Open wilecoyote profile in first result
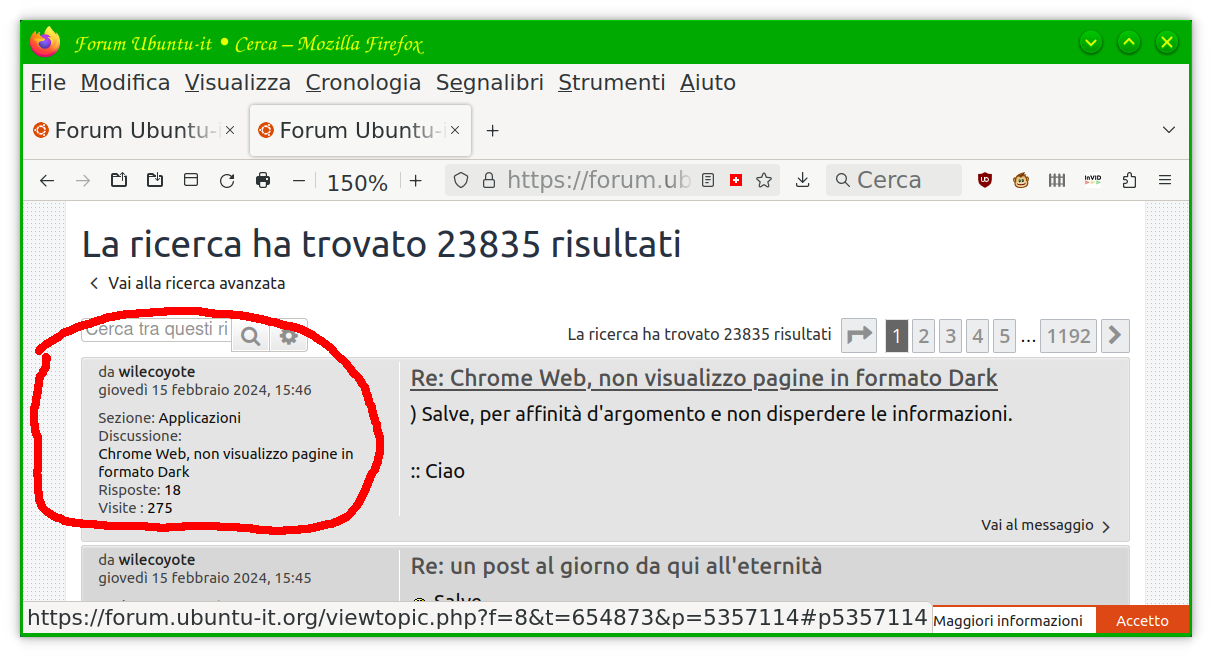1212x657 pixels. (157, 372)
